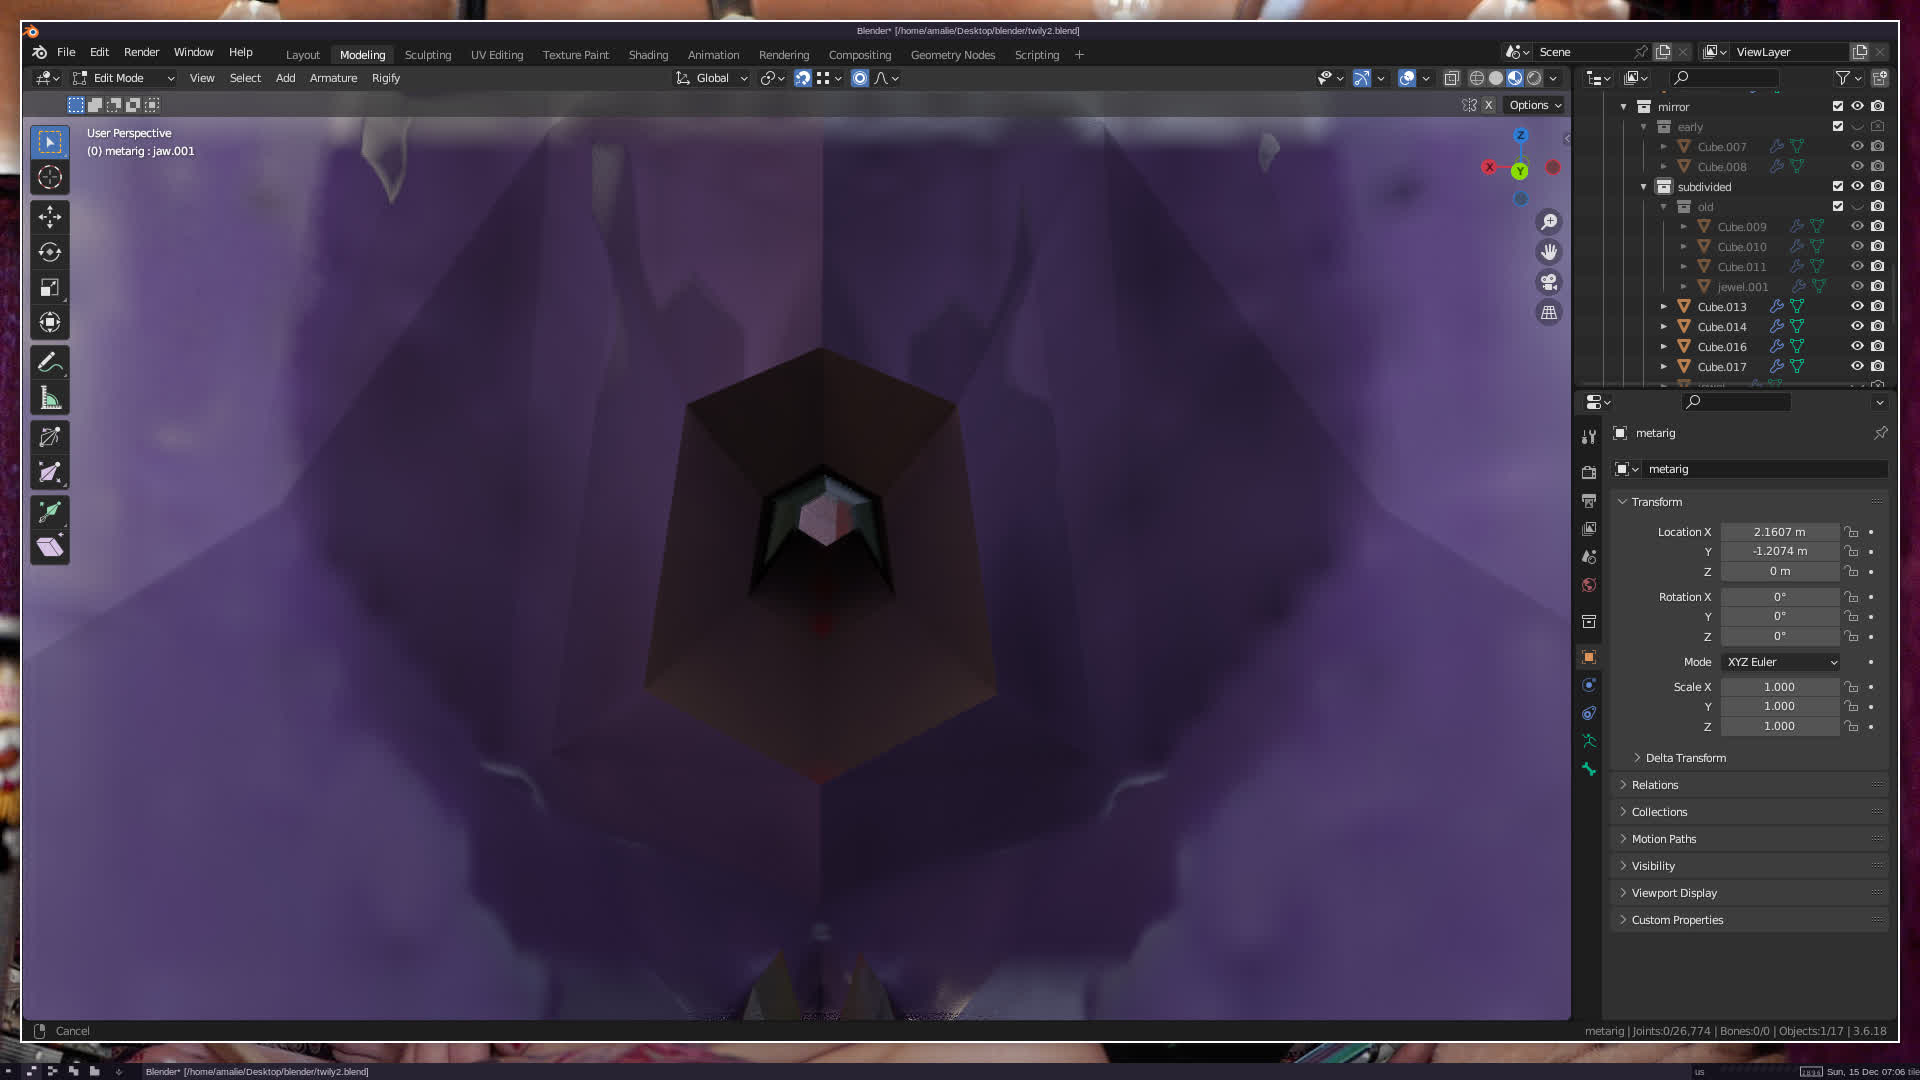Switch to the Sculpting workspace tab
The height and width of the screenshot is (1080, 1920).
tap(427, 55)
